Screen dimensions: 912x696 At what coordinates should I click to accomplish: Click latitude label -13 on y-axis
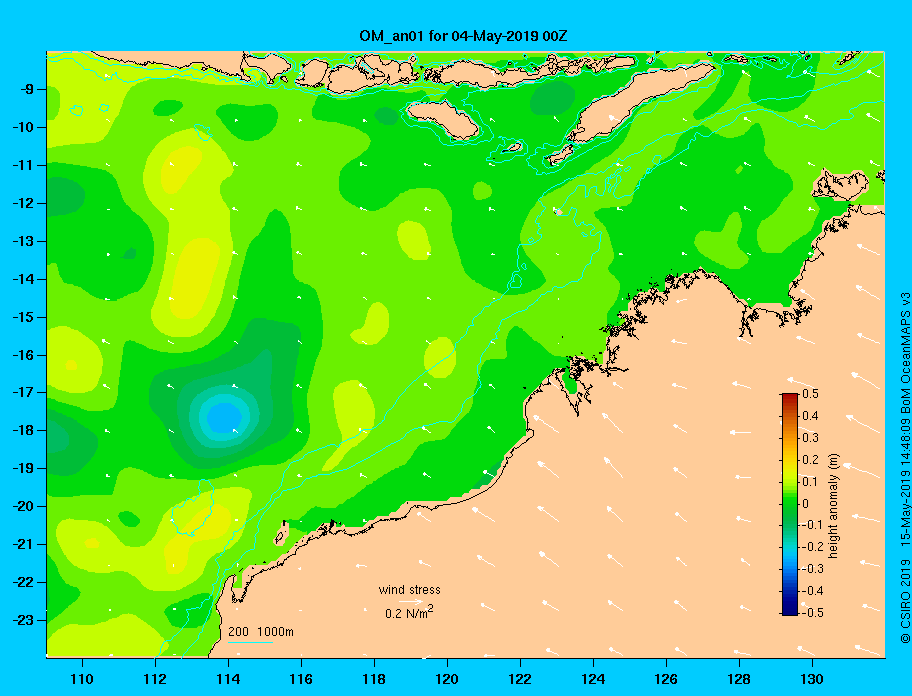pyautogui.click(x=22, y=241)
